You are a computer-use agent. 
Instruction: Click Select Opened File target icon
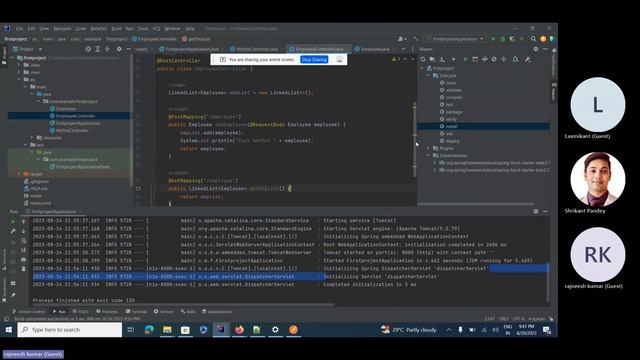click(x=88, y=49)
